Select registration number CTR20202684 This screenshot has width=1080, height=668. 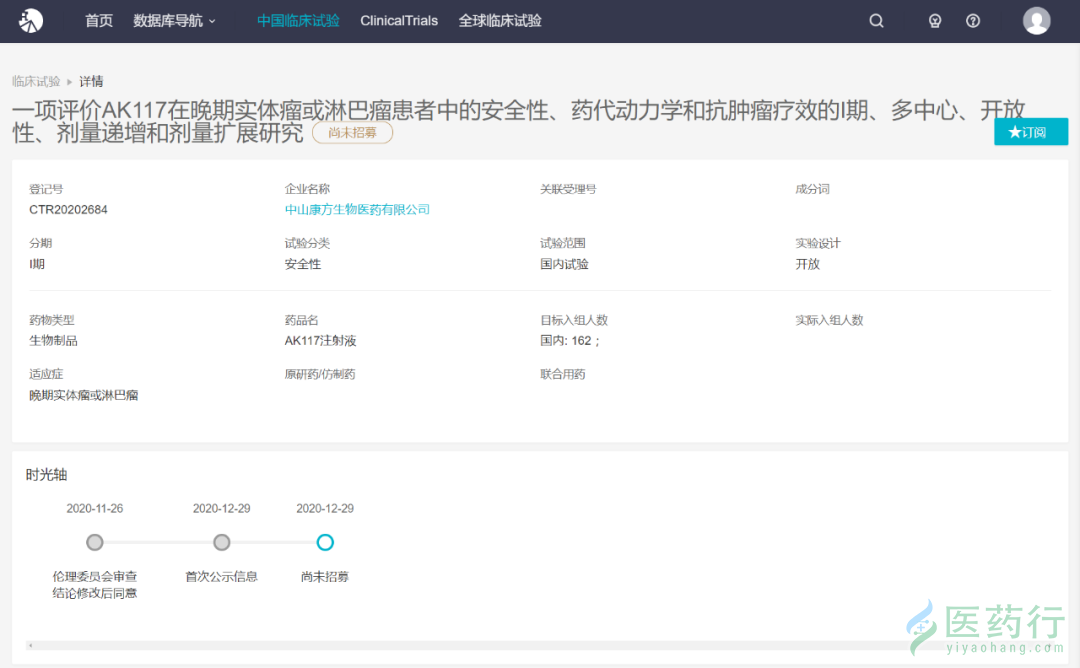[x=68, y=209]
